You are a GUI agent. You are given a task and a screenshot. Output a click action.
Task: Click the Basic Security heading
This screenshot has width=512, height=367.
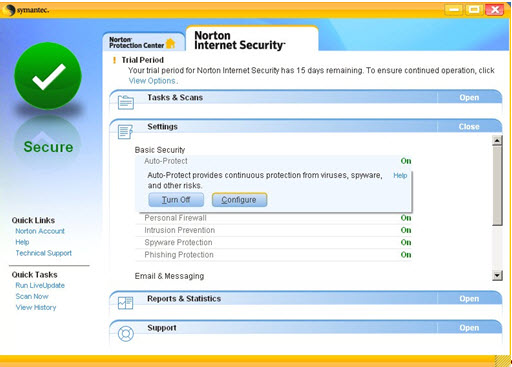[160, 150]
